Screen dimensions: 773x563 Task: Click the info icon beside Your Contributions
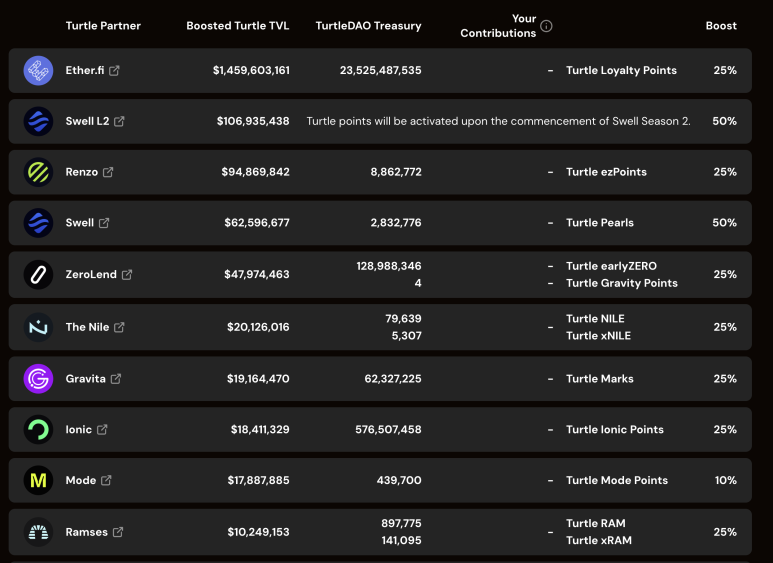click(546, 26)
